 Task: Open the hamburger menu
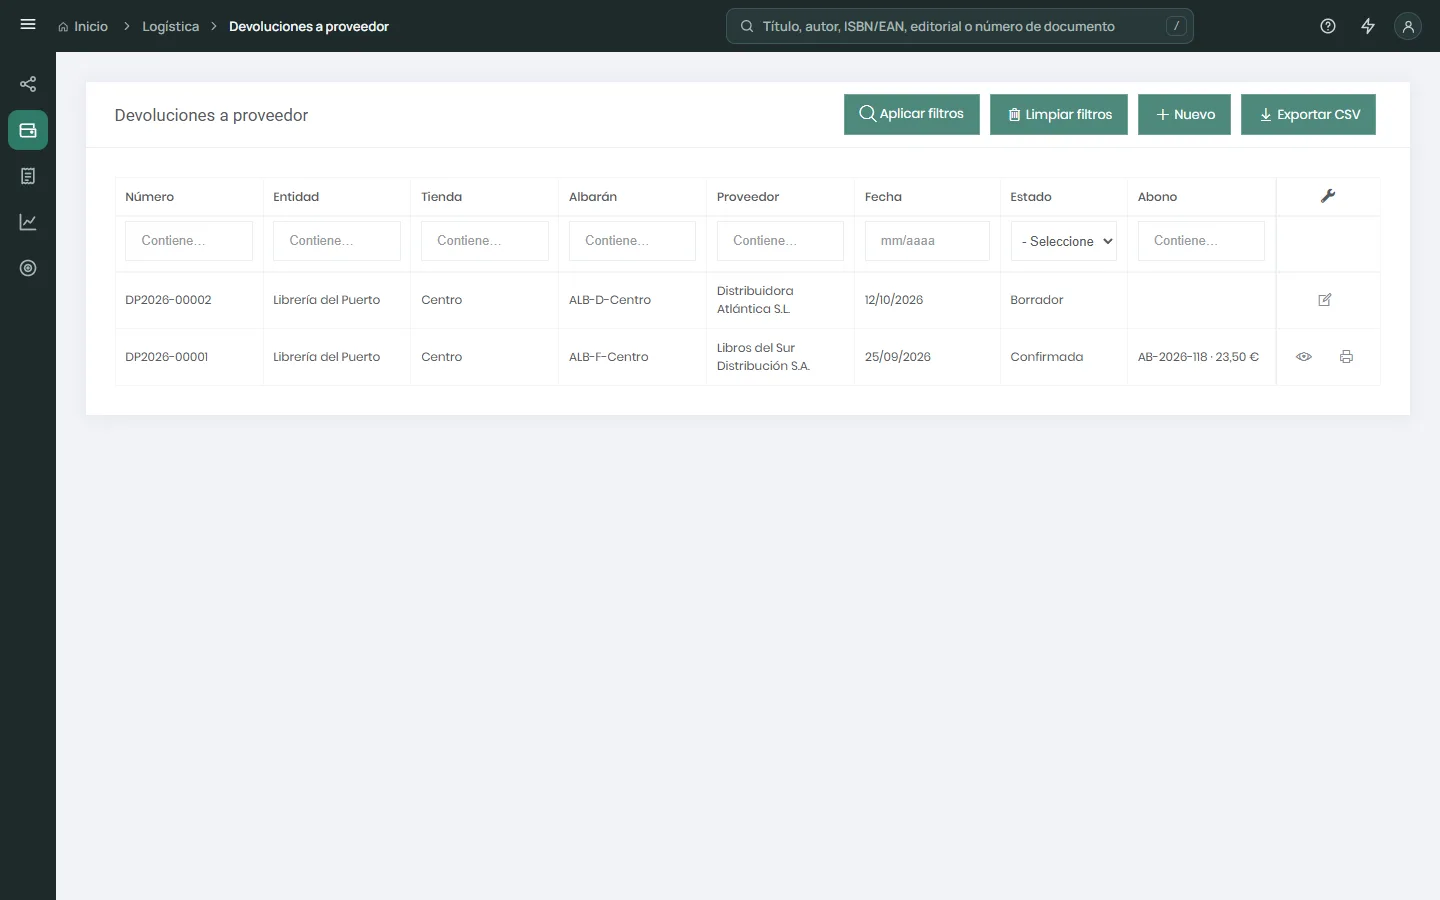click(28, 25)
